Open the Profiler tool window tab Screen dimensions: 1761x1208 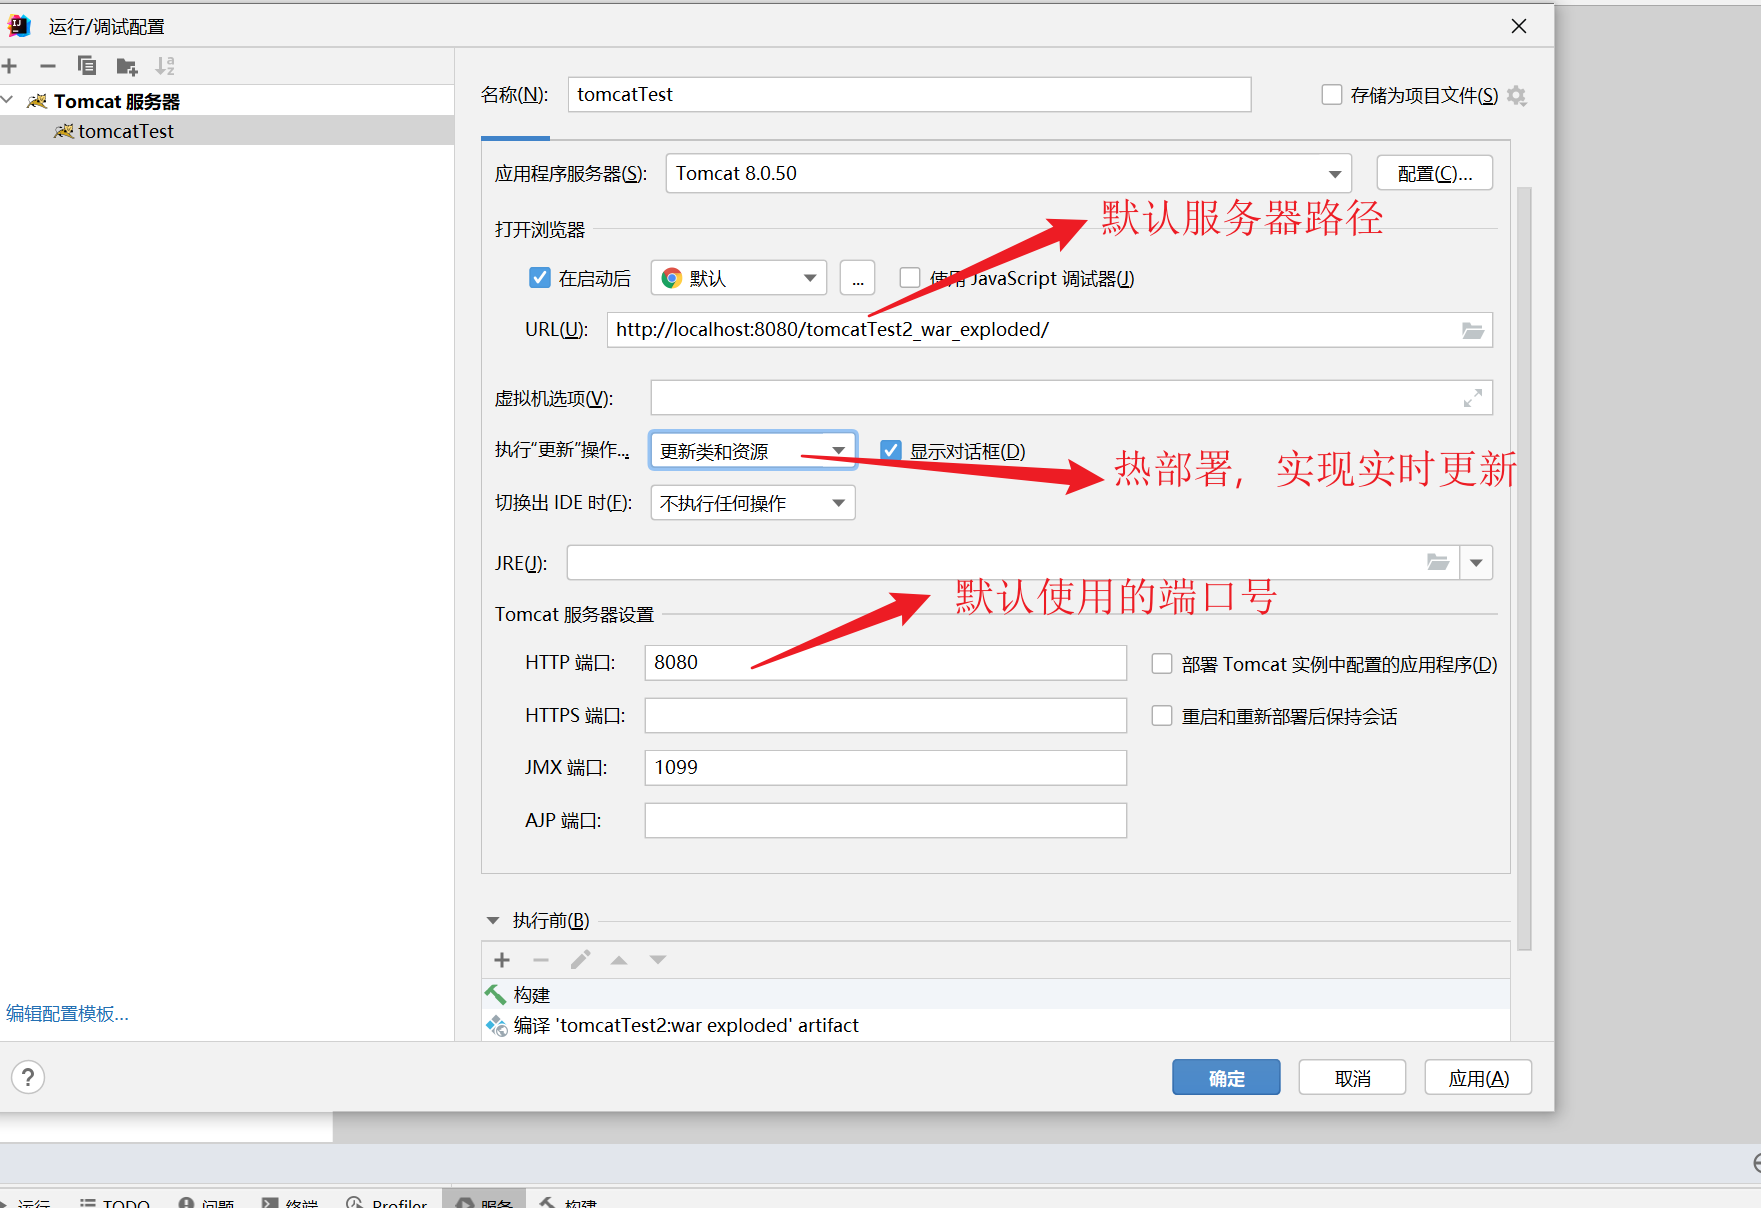click(x=387, y=1203)
